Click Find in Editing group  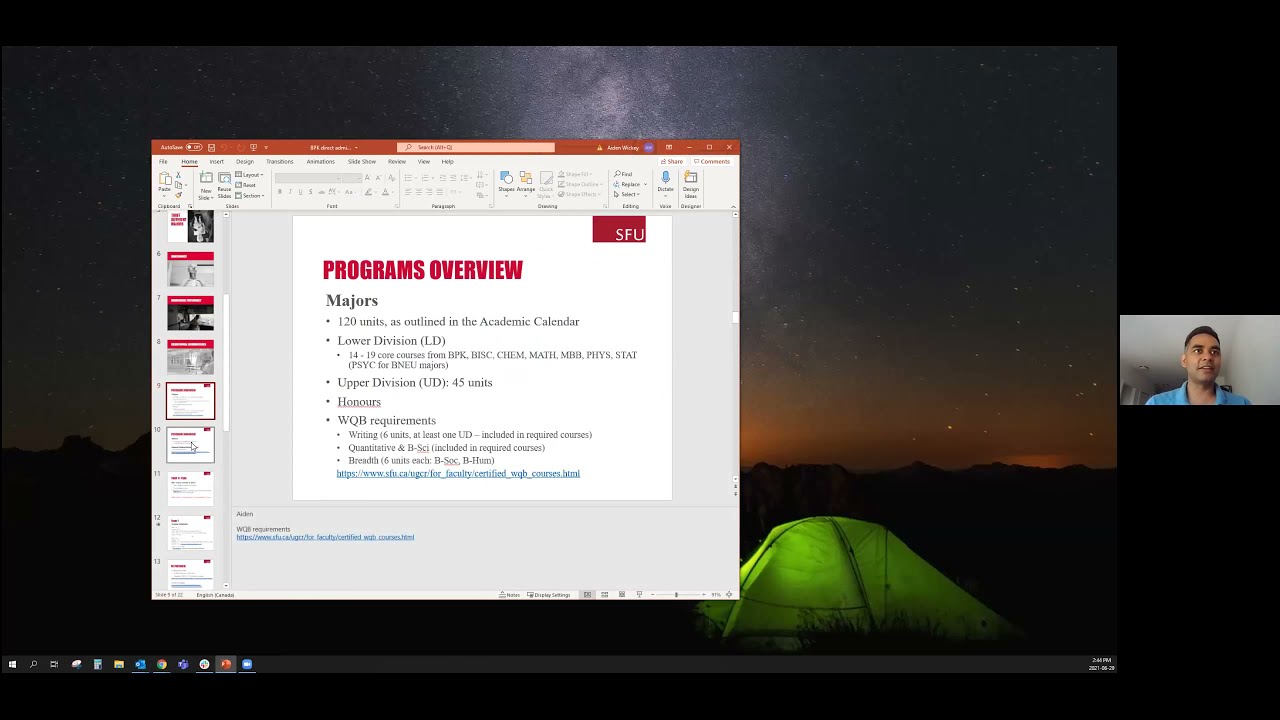624,174
